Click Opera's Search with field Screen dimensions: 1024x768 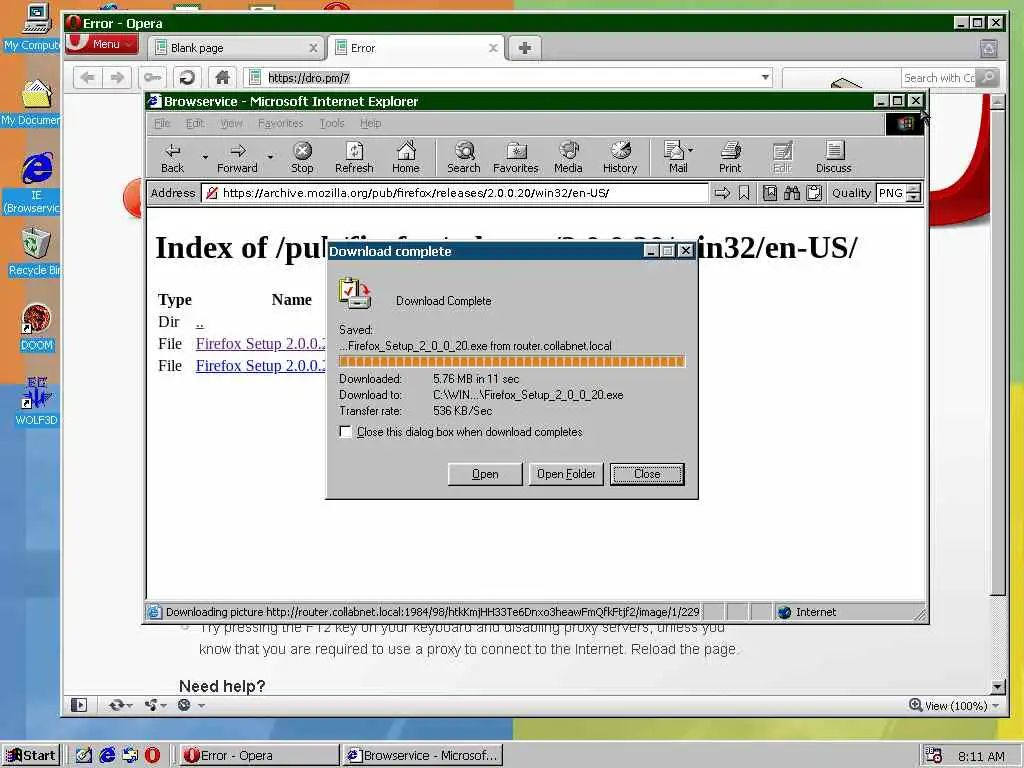938,78
